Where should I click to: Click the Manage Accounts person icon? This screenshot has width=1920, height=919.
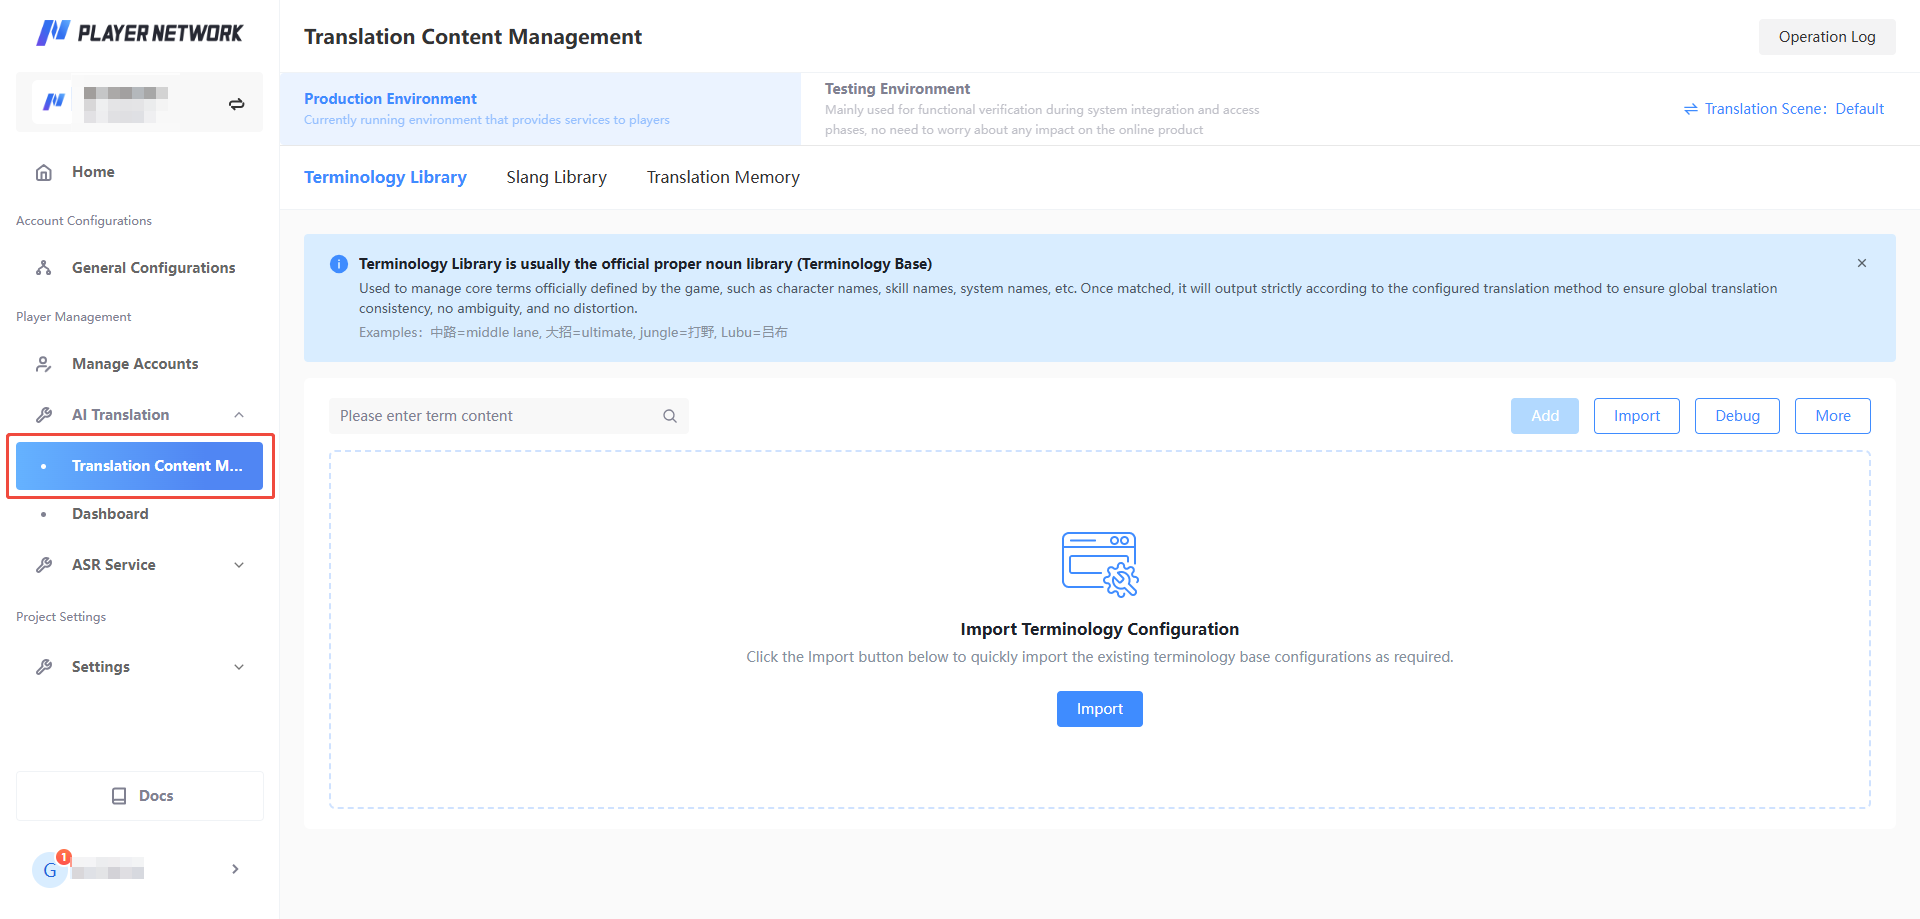[x=44, y=364]
